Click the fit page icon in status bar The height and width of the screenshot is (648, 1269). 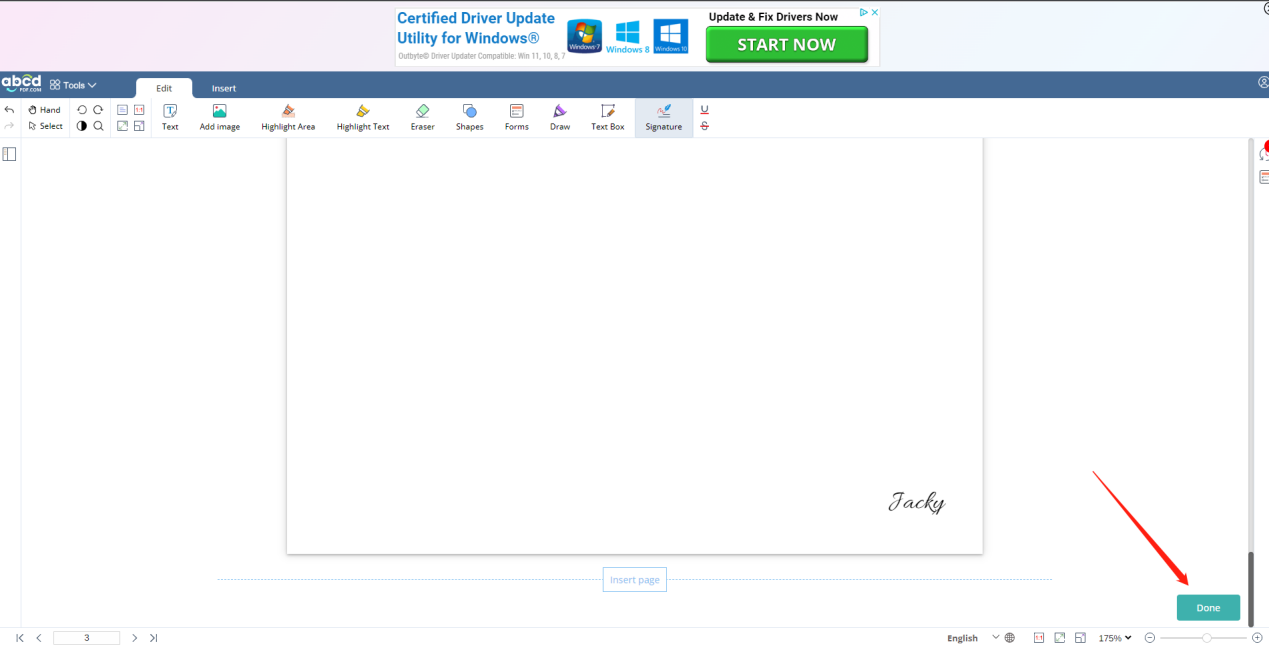tap(1060, 638)
